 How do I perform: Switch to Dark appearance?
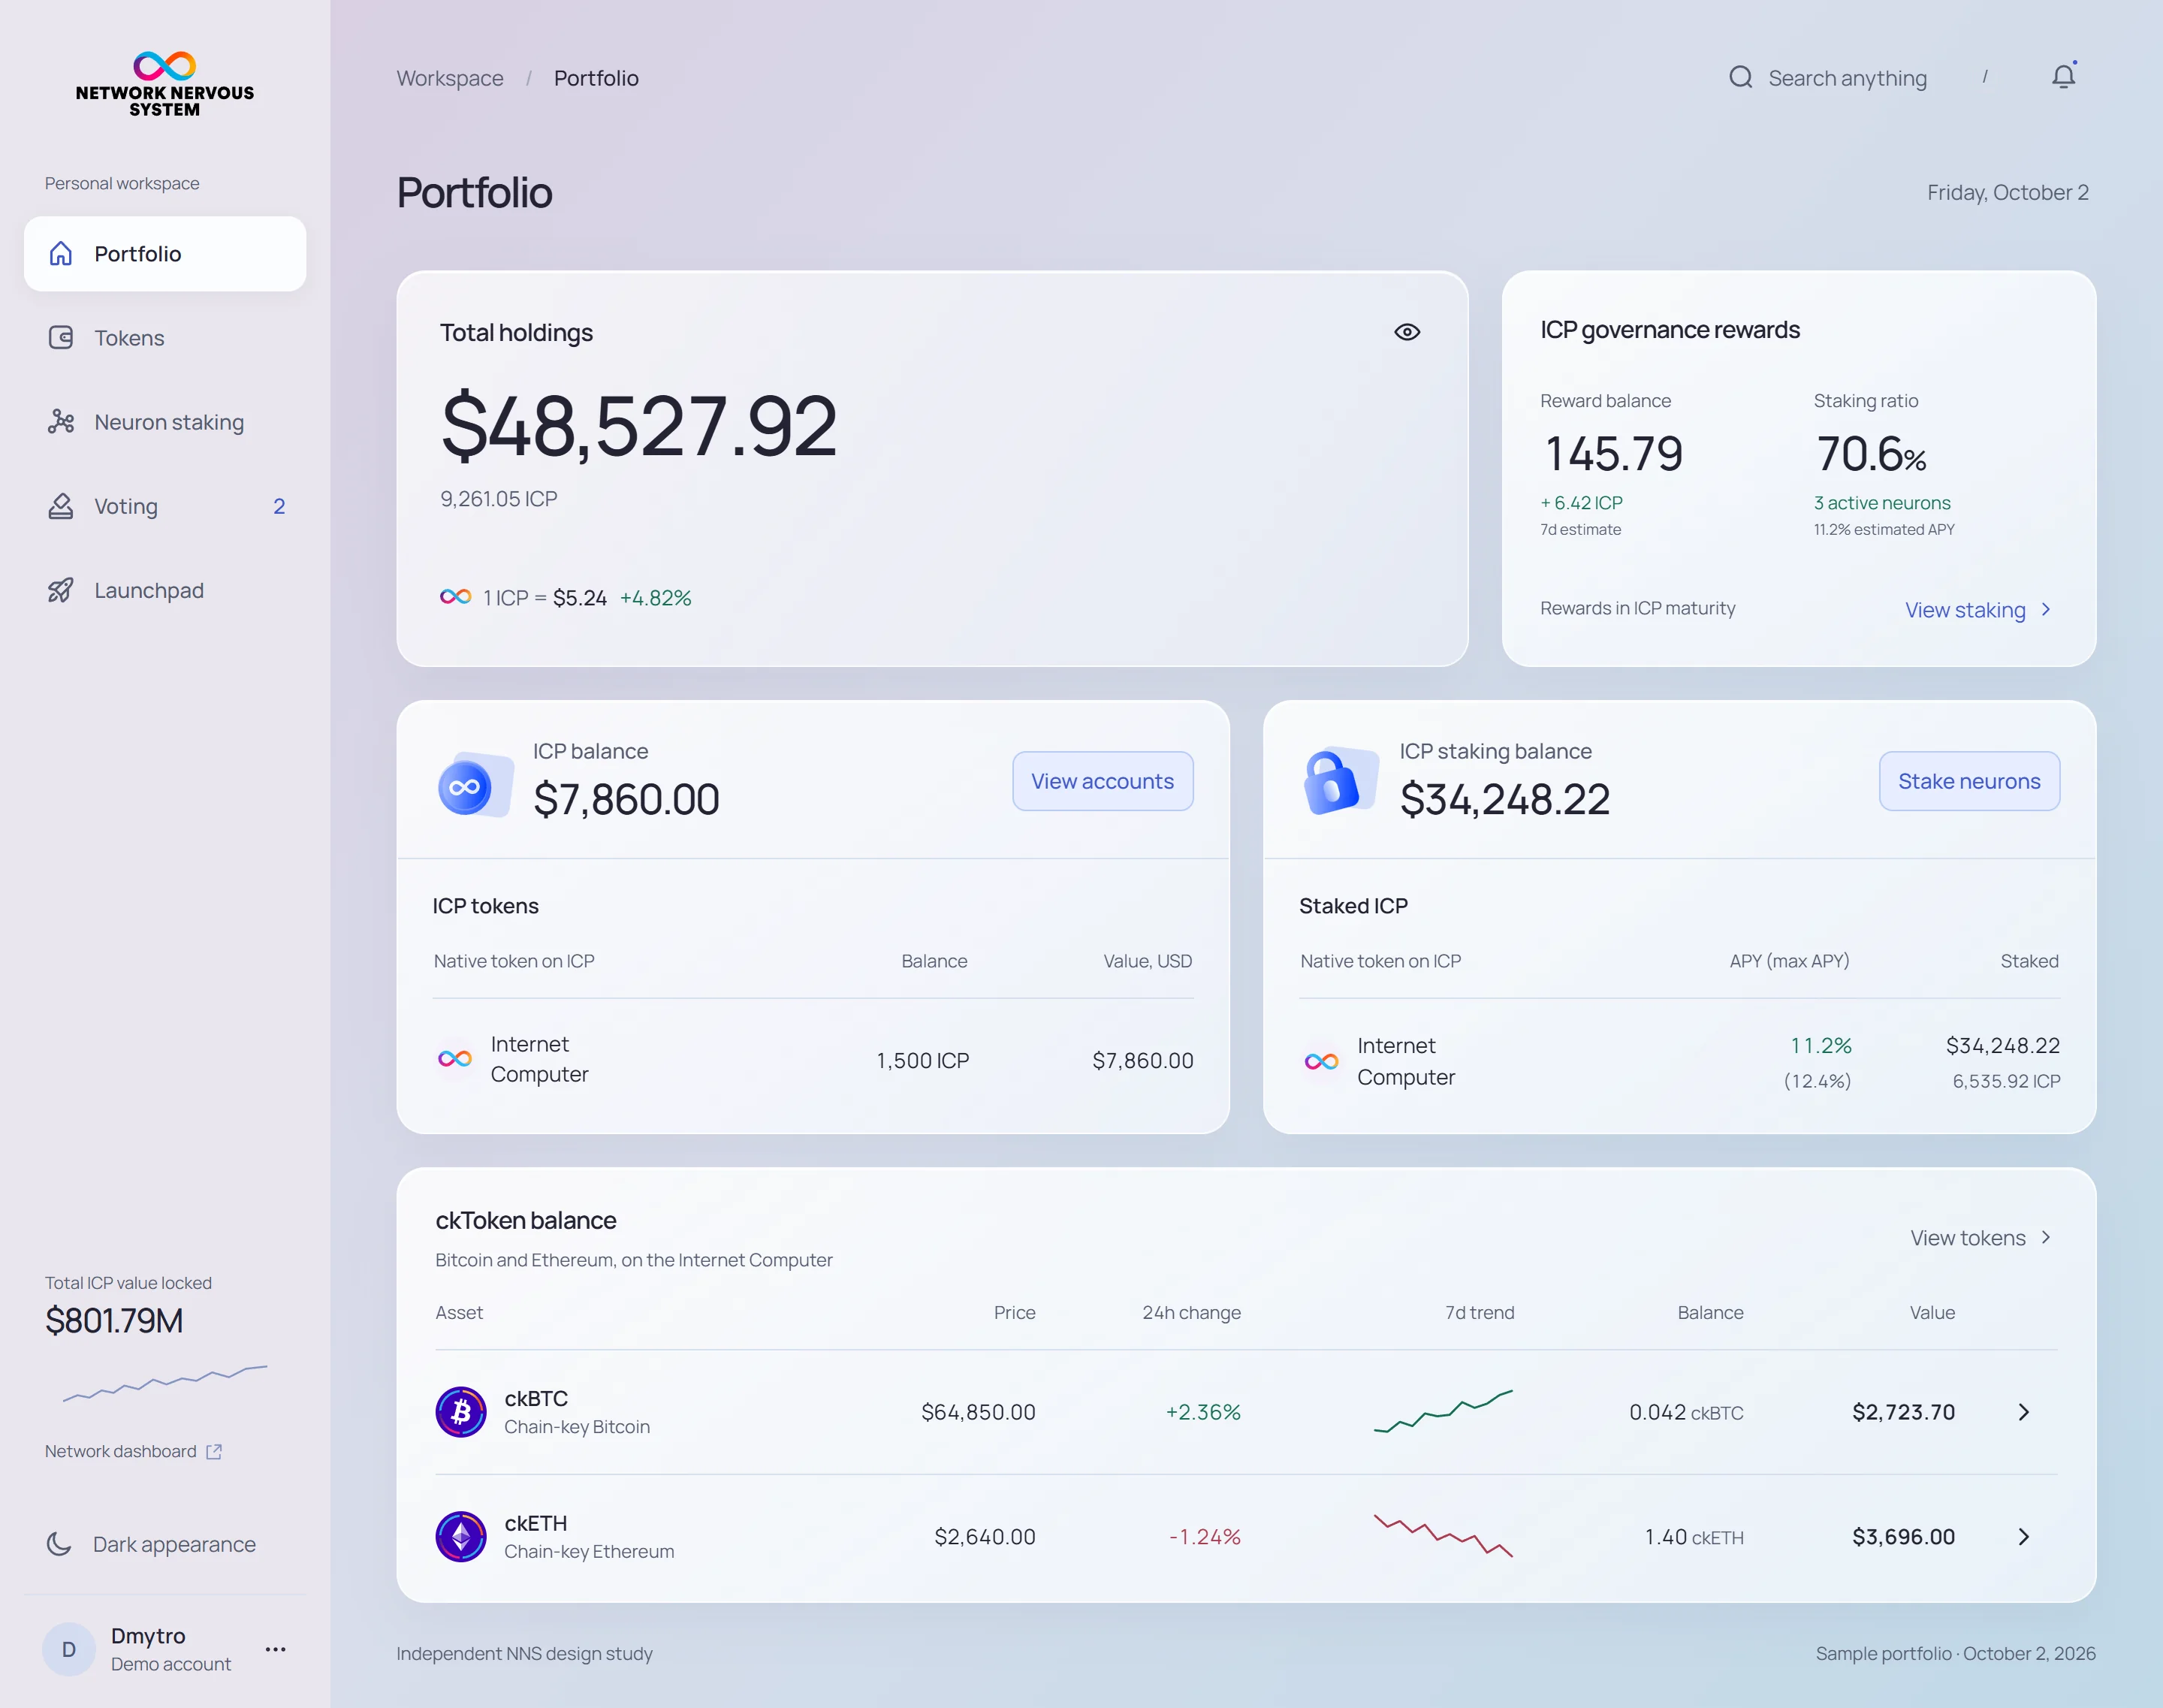point(152,1544)
